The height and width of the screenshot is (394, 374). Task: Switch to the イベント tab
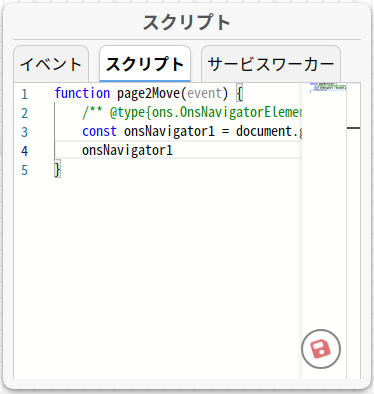[x=51, y=64]
